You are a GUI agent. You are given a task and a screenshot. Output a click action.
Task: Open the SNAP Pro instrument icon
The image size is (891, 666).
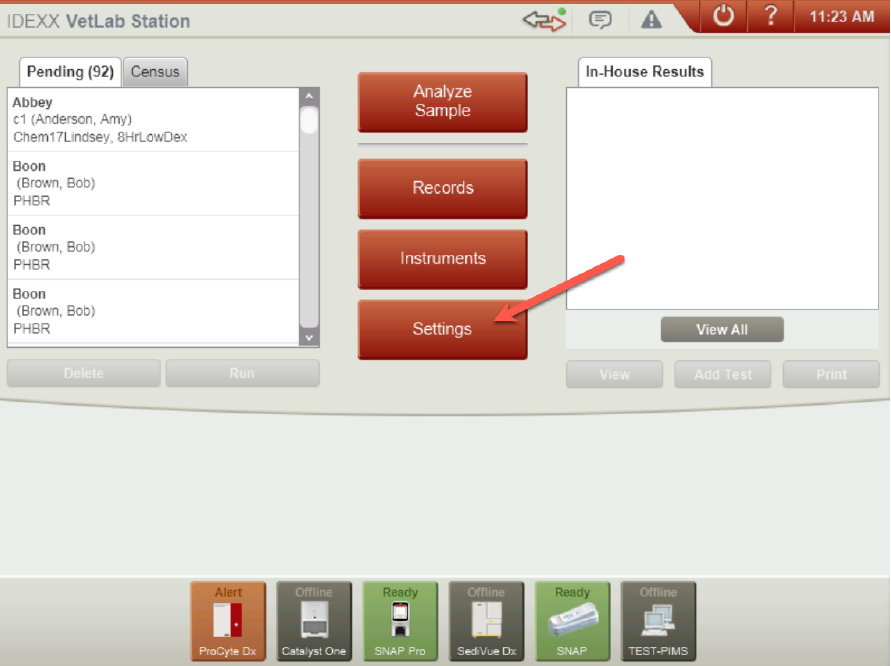400,621
